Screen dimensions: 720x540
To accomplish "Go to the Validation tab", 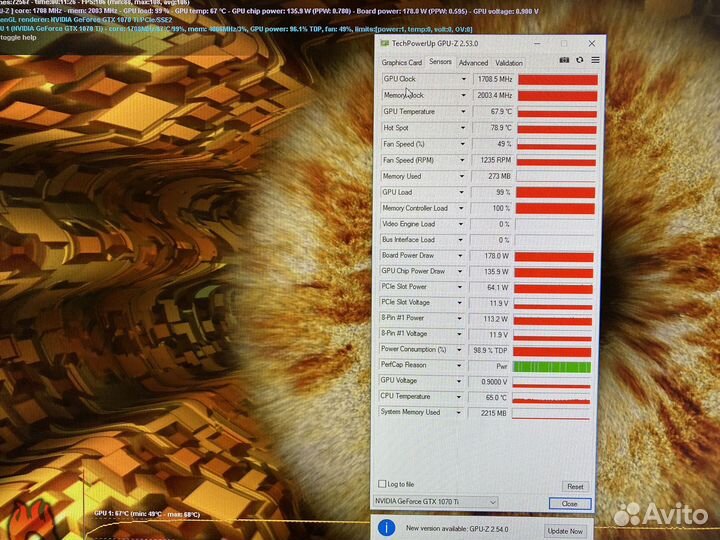I will click(x=509, y=62).
